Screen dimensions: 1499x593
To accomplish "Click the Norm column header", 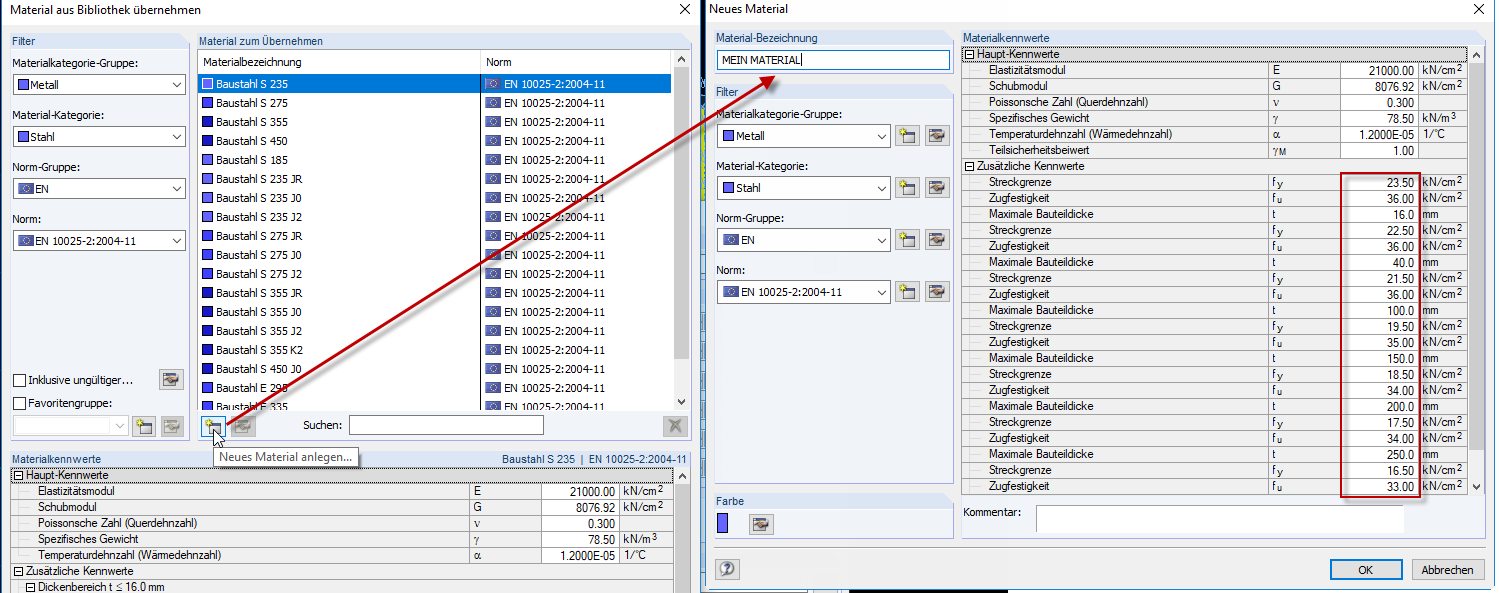I will 578,62.
